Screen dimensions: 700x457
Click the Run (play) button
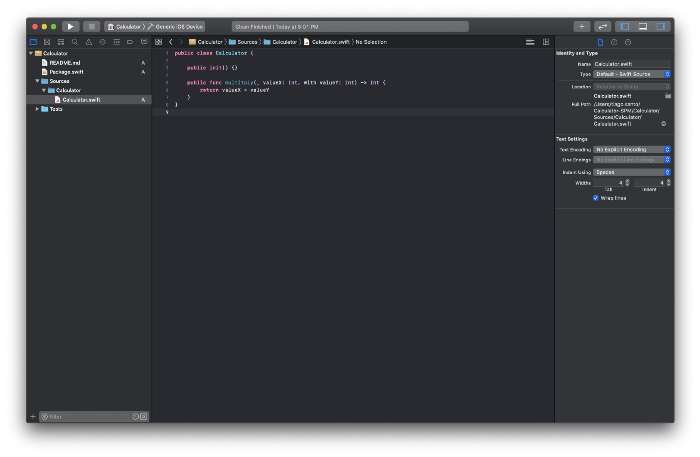point(70,26)
